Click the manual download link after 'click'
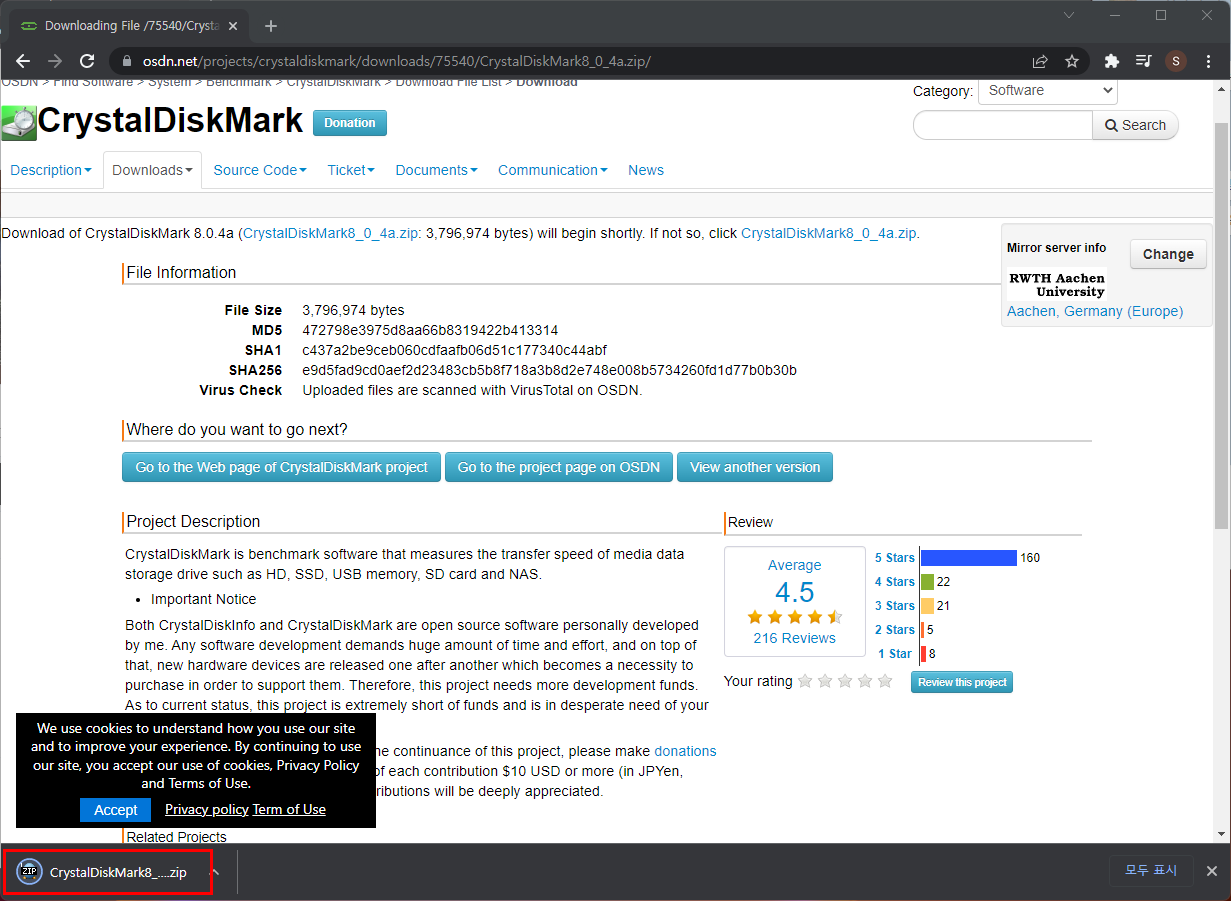This screenshot has width=1231, height=901. click(828, 233)
